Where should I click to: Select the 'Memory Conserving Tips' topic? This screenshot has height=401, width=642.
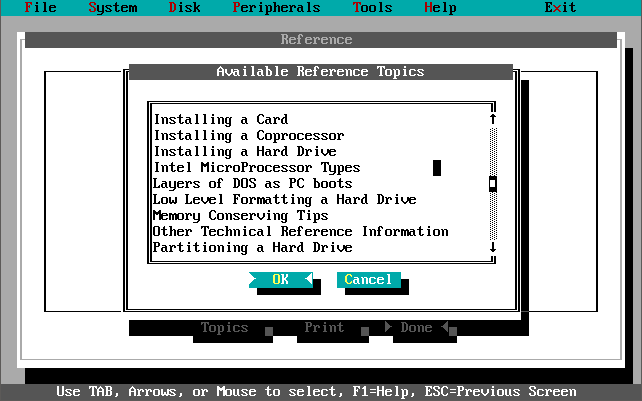click(x=321, y=215)
